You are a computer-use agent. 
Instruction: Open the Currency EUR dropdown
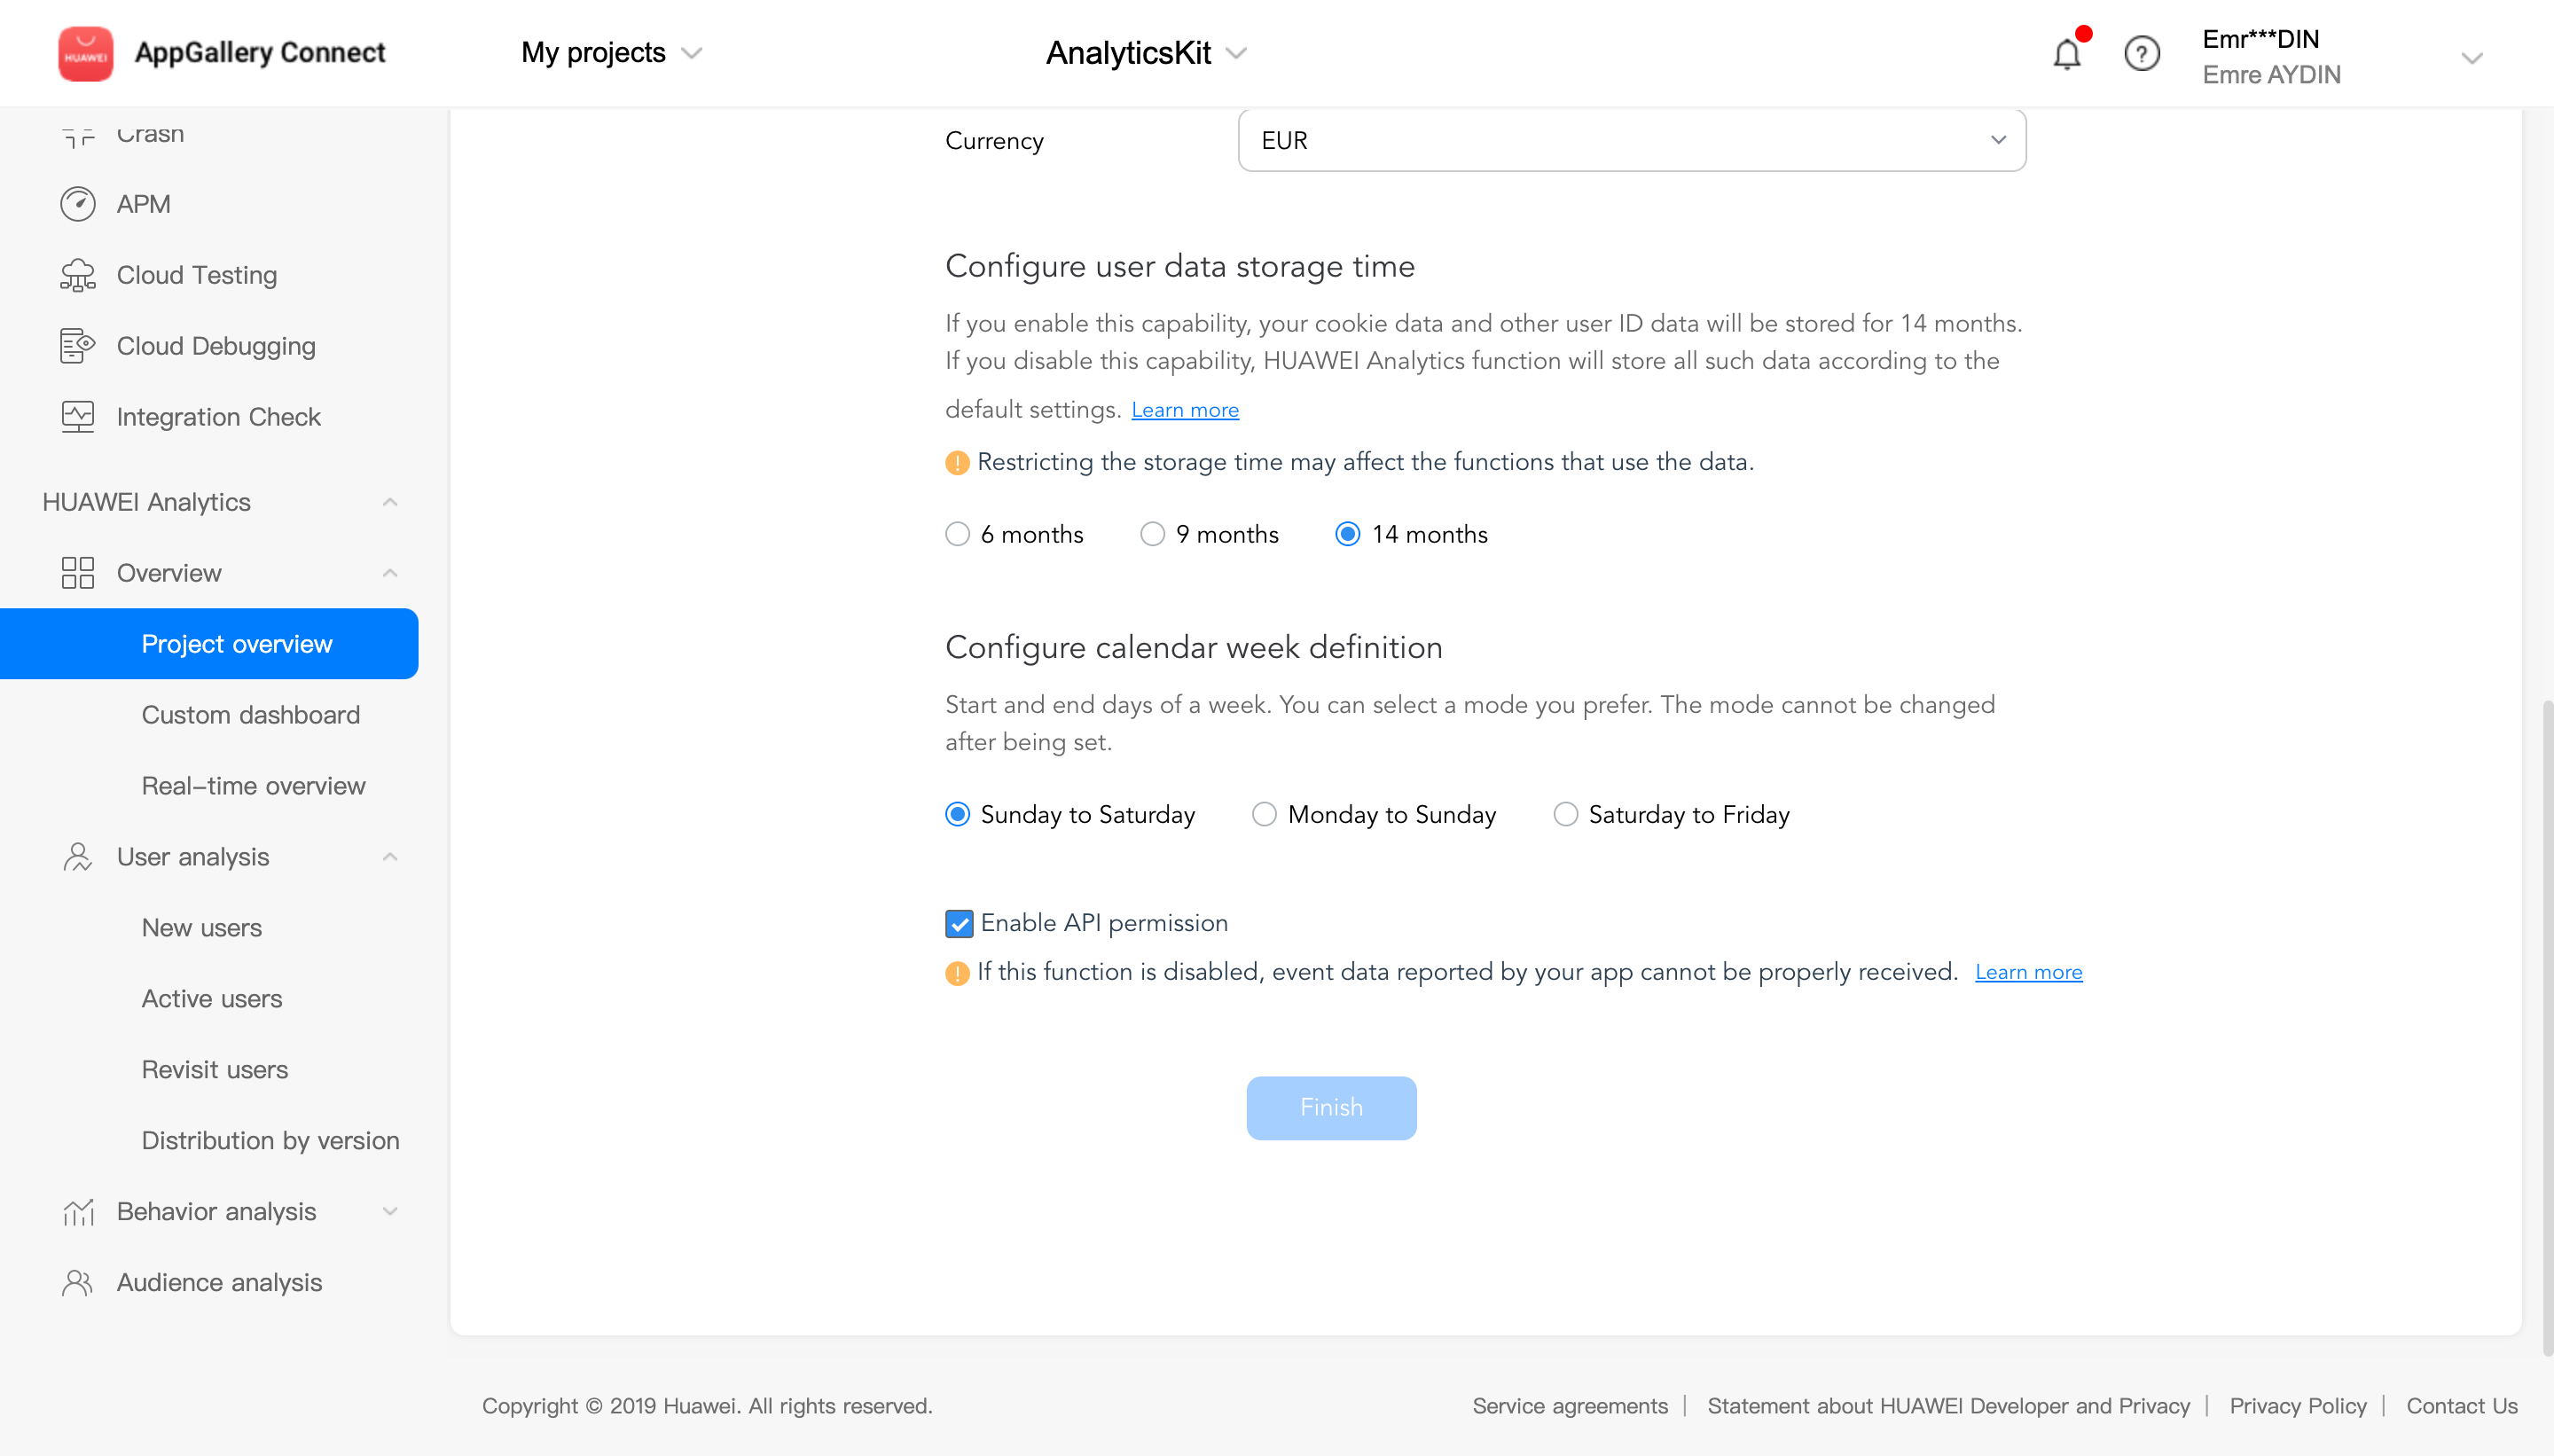(1631, 140)
